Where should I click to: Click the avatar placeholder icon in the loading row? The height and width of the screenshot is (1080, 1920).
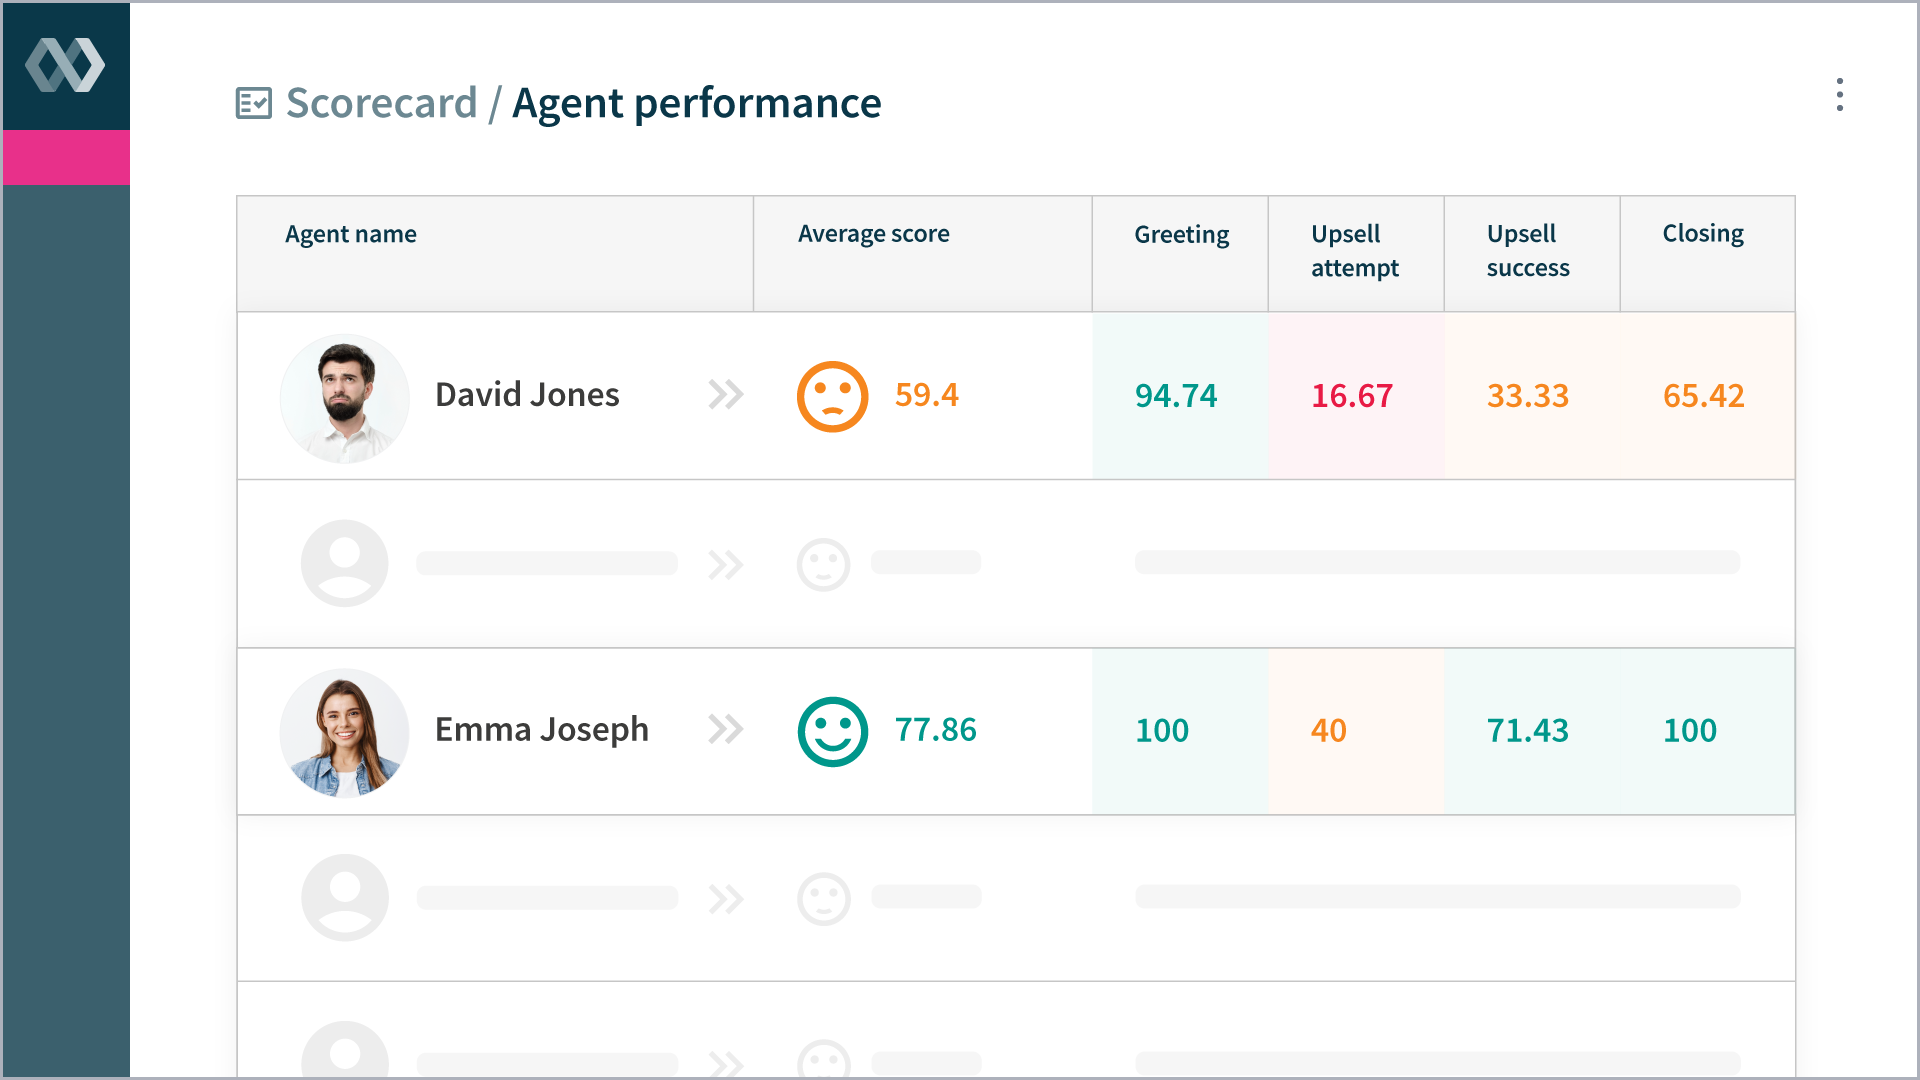[x=344, y=563]
